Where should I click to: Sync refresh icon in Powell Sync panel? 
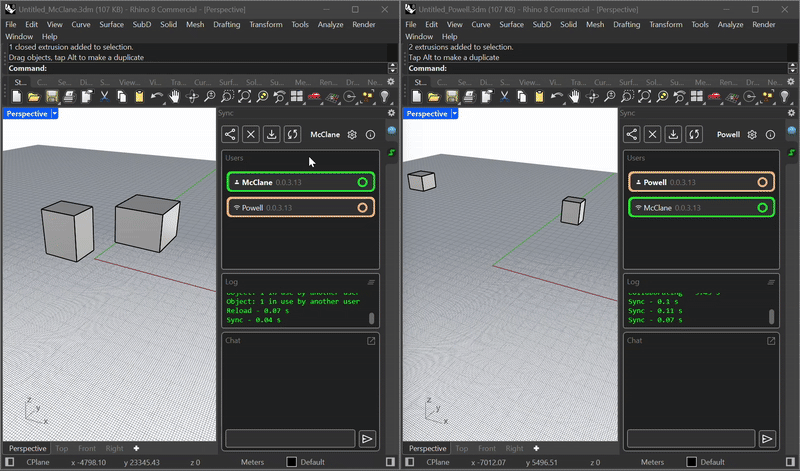694,135
